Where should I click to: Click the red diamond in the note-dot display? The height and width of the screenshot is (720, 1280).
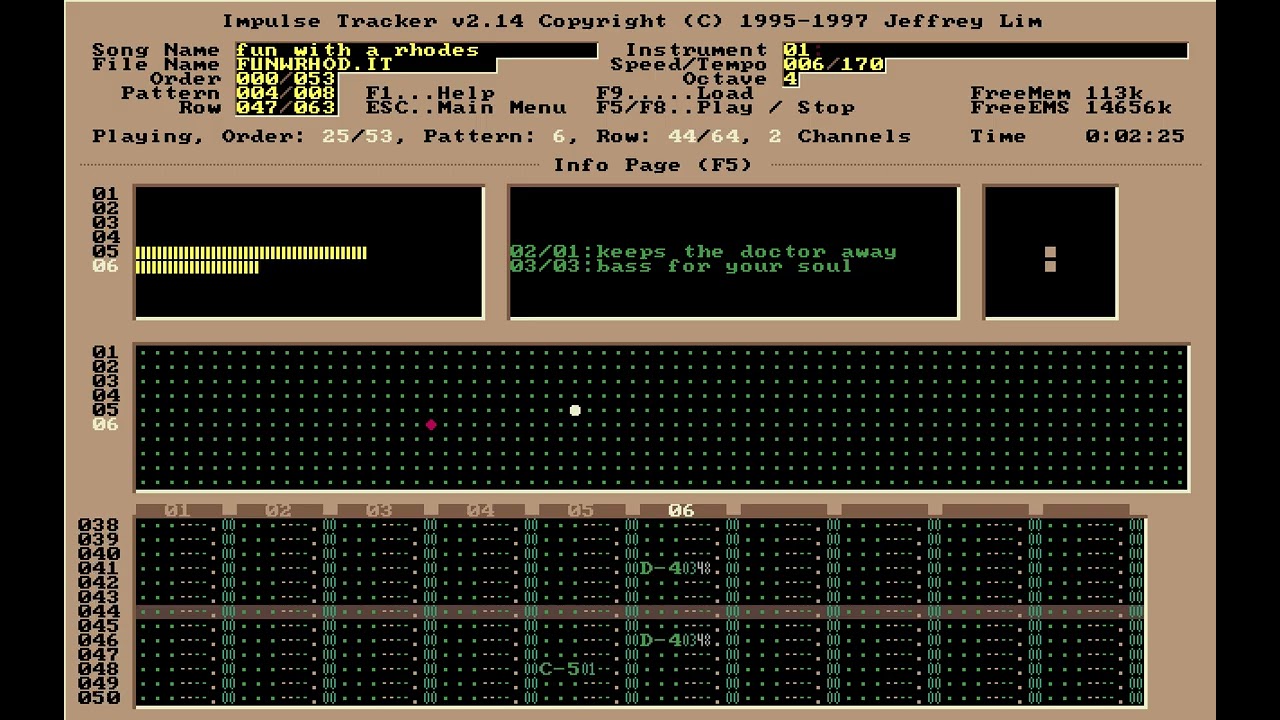click(x=431, y=425)
